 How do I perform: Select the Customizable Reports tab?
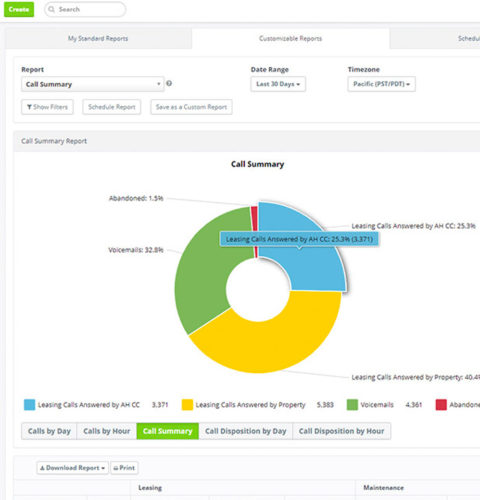[x=290, y=39]
